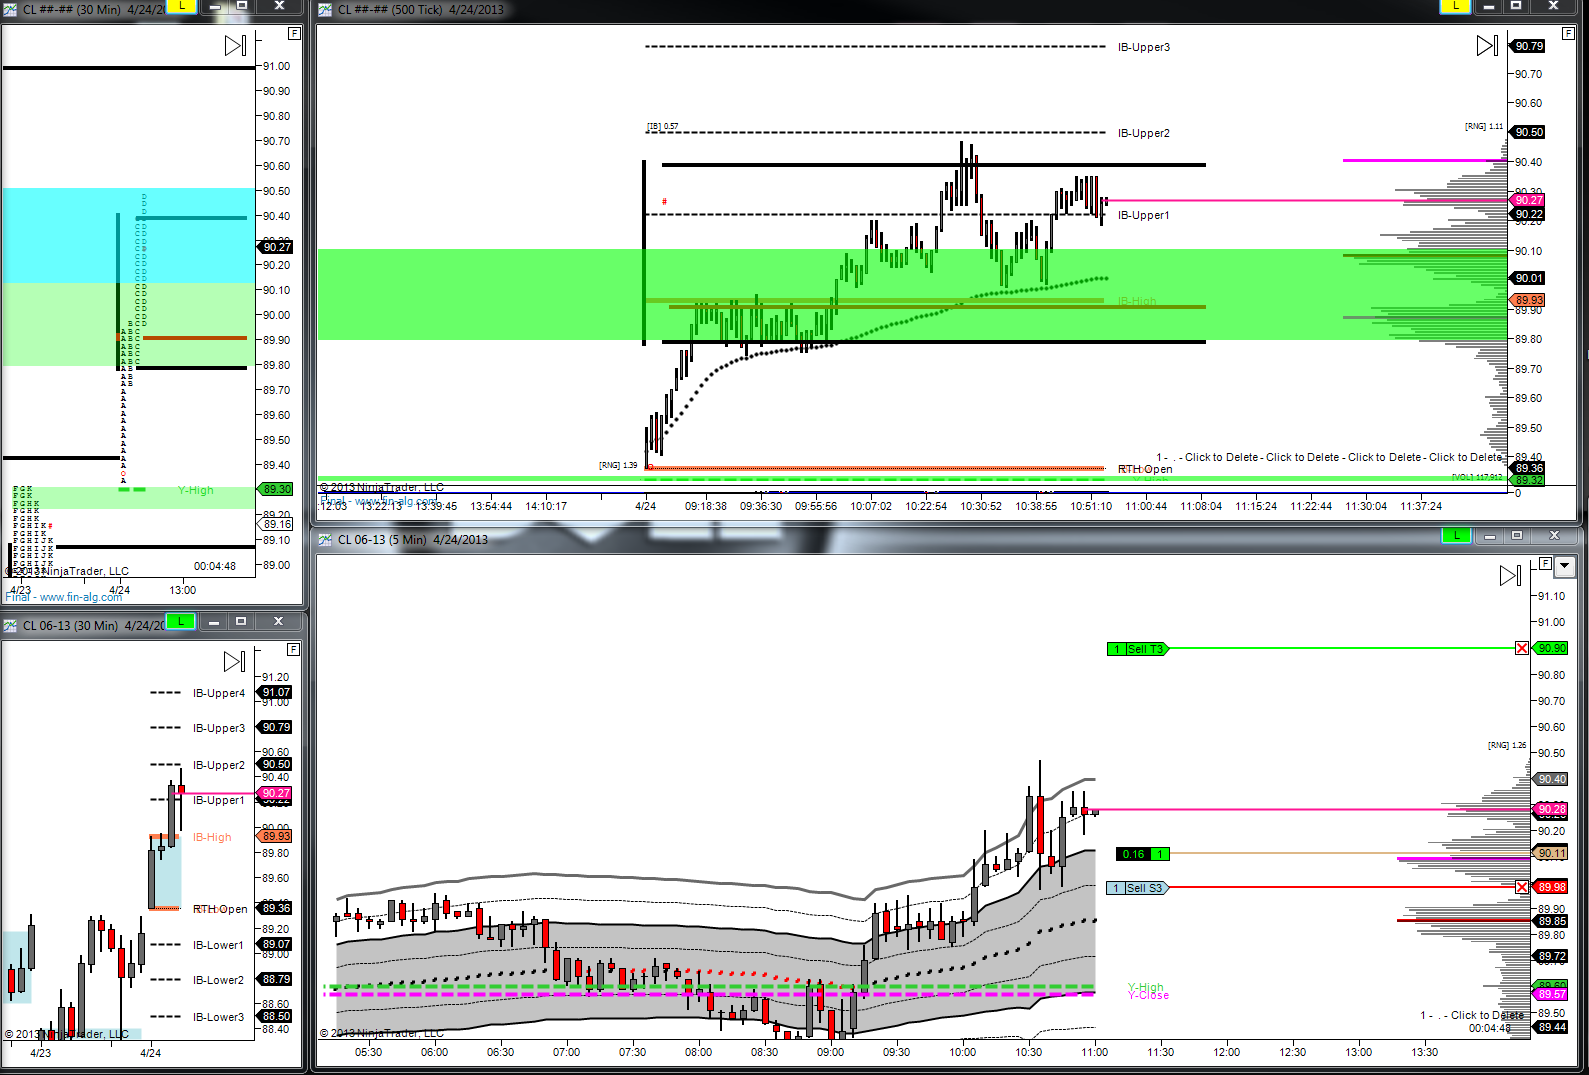This screenshot has height=1075, width=1589.
Task: Toggle yellow L link button on 500 Tick chart
Action: coord(1455,6)
